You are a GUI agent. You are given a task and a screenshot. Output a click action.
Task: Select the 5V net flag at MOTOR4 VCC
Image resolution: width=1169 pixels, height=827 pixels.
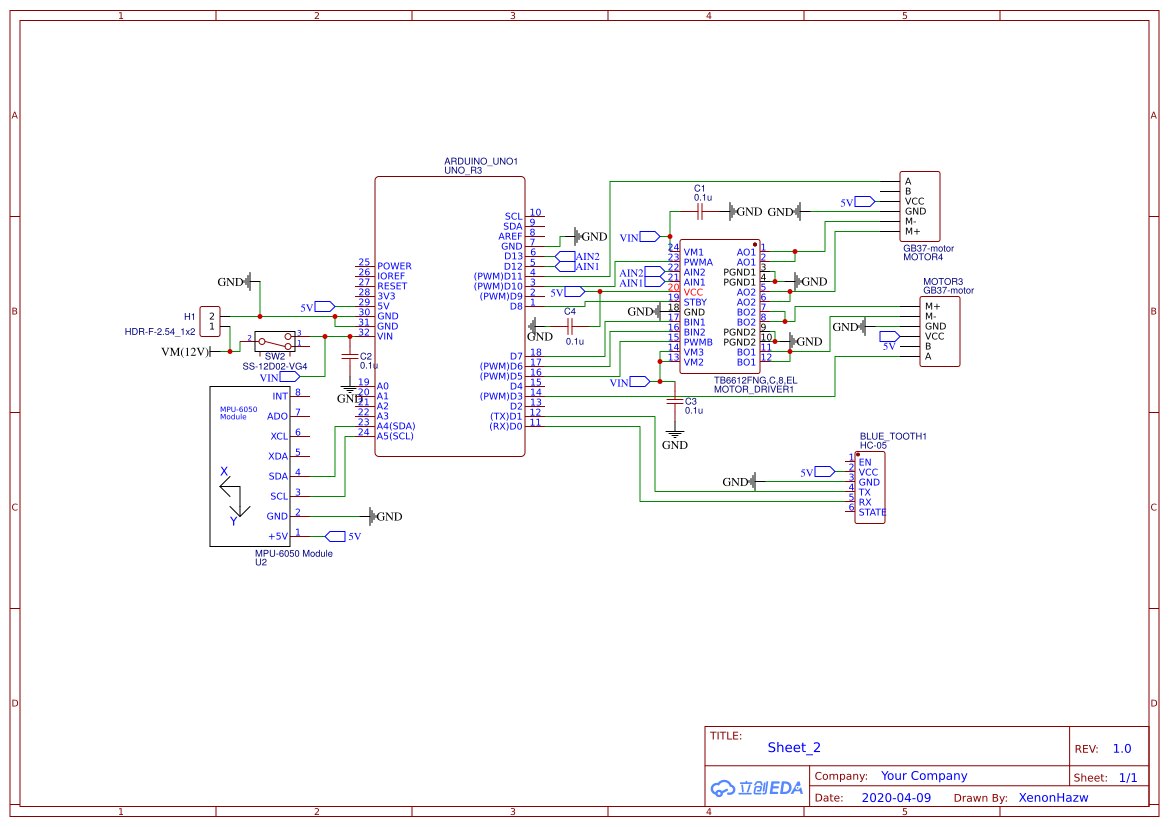pyautogui.click(x=865, y=201)
